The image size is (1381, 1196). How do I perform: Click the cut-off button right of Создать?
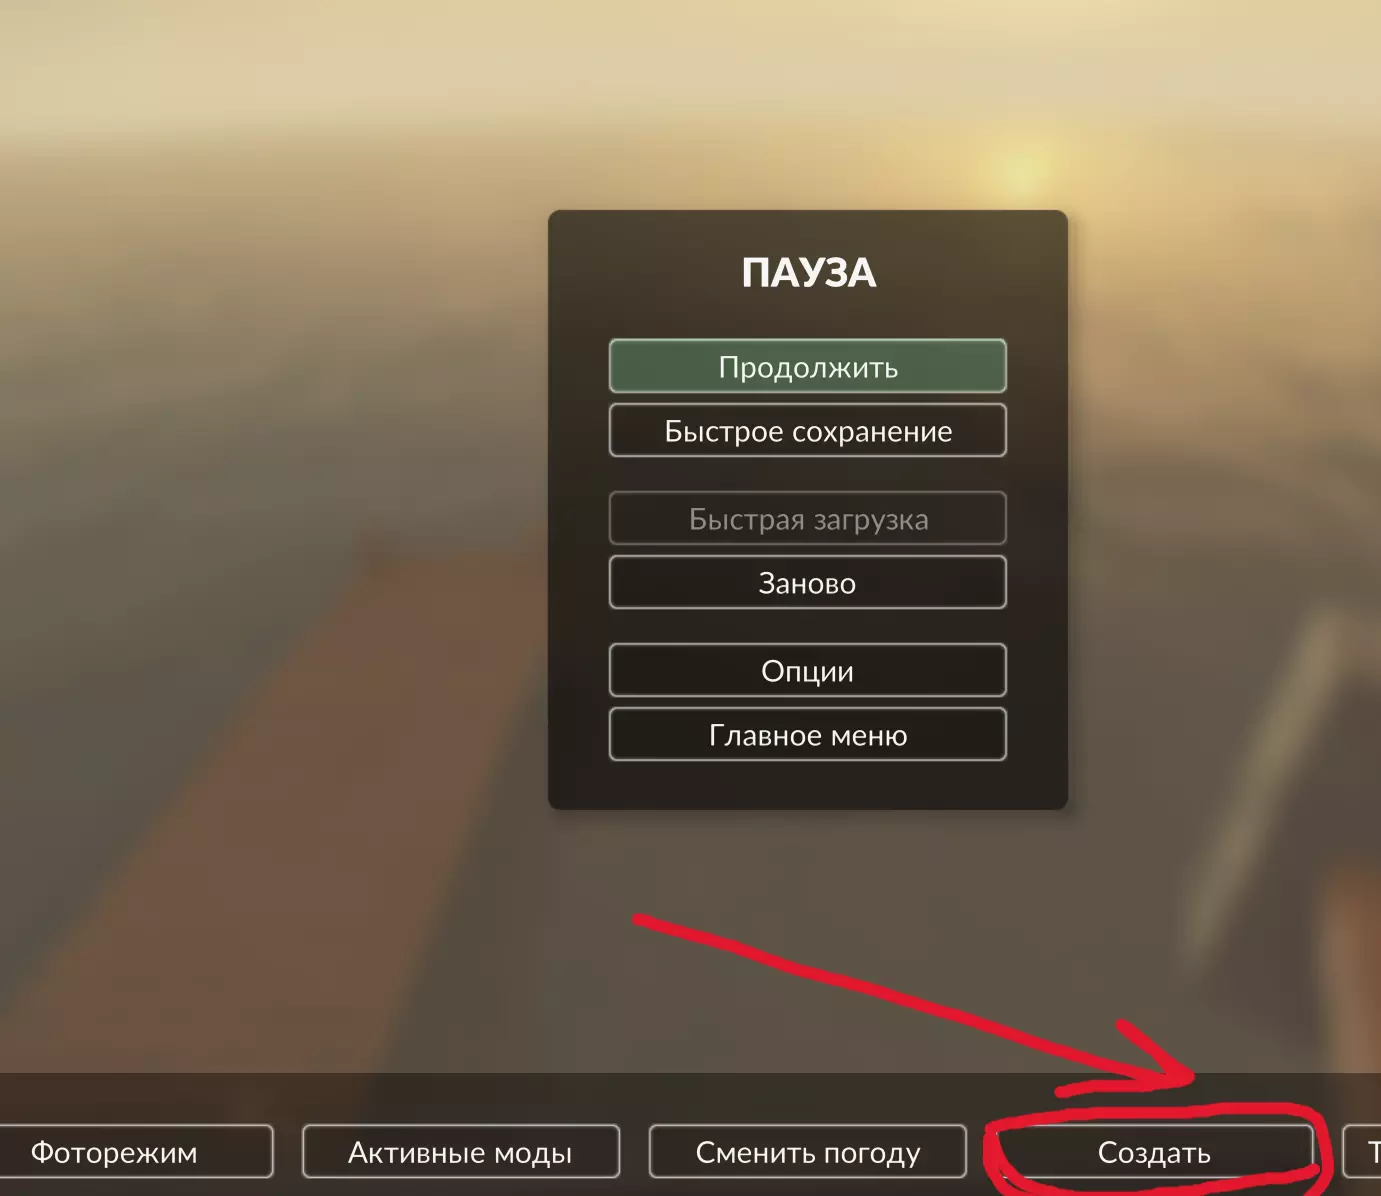pos(1362,1152)
